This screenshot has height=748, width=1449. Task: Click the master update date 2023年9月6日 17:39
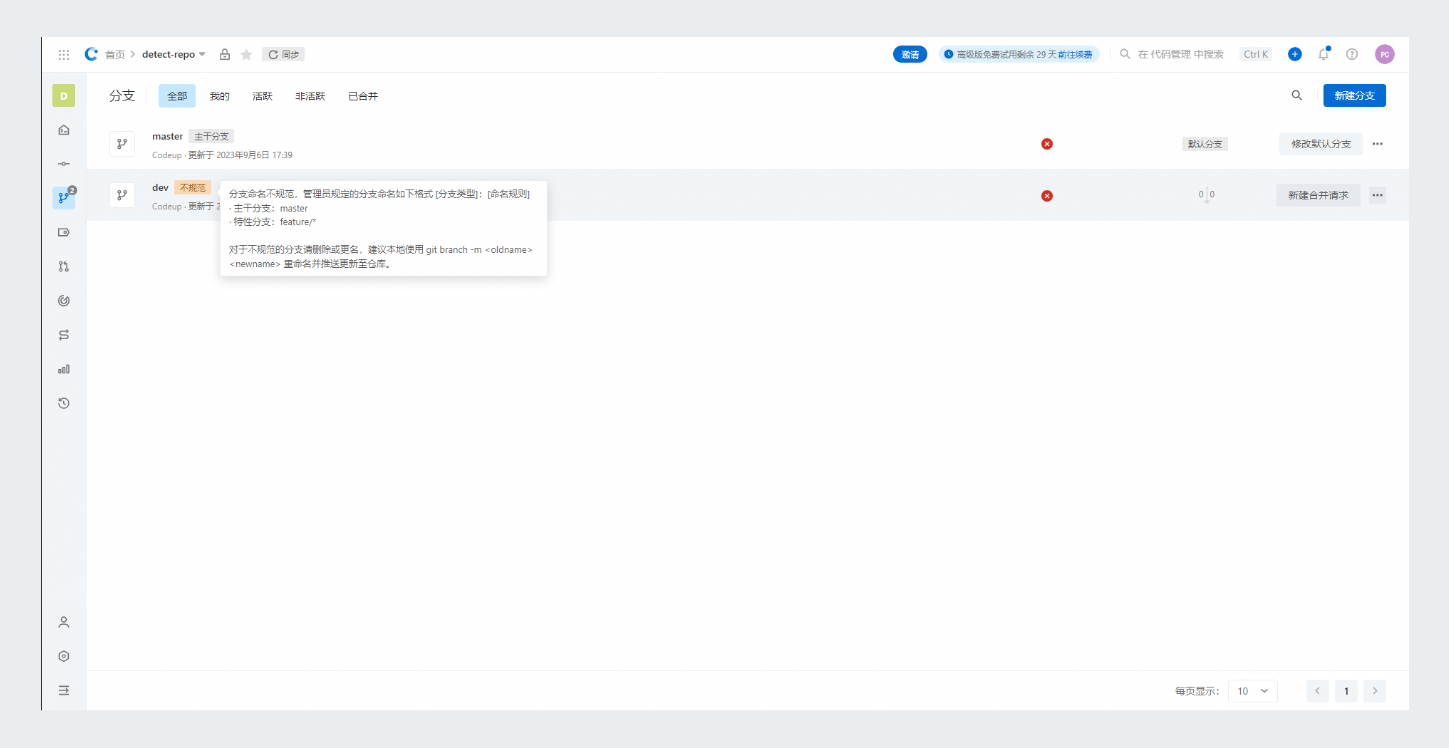[254, 155]
